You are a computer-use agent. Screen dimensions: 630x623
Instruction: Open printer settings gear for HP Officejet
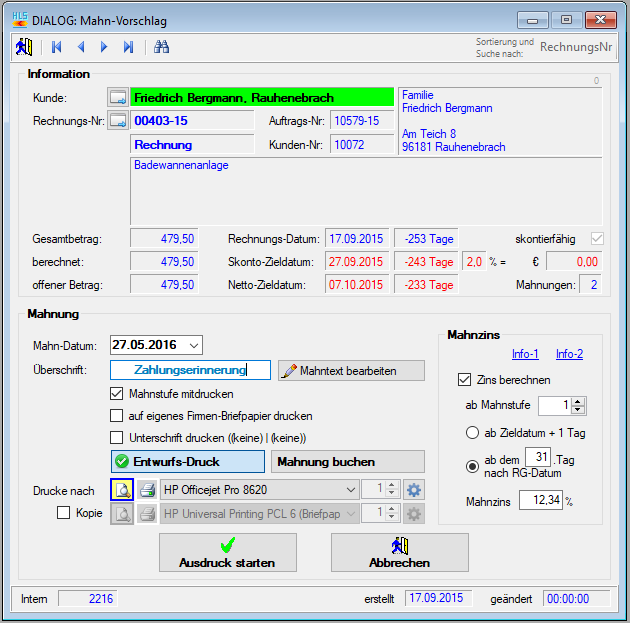pos(414,490)
